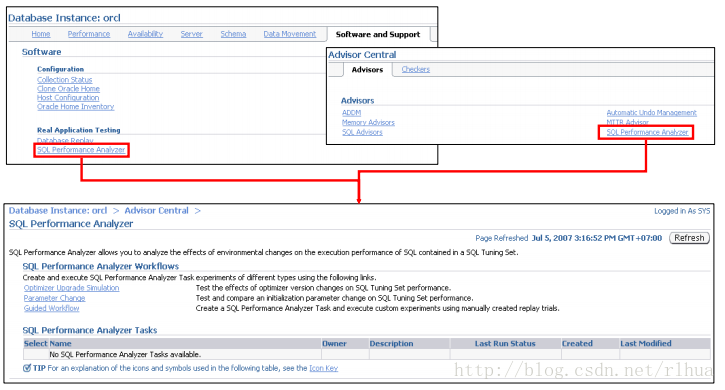
Task: Open the Memory Advisors link
Action: click(368, 122)
